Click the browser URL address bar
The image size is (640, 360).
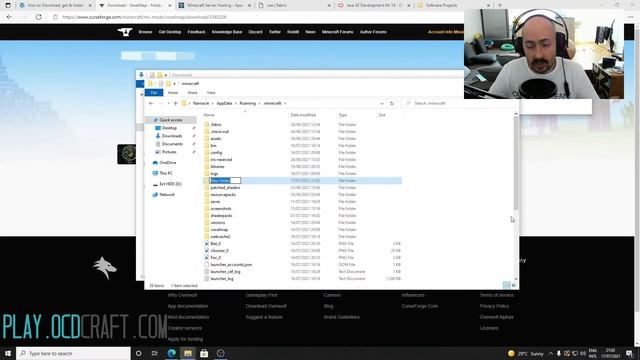tap(261, 17)
